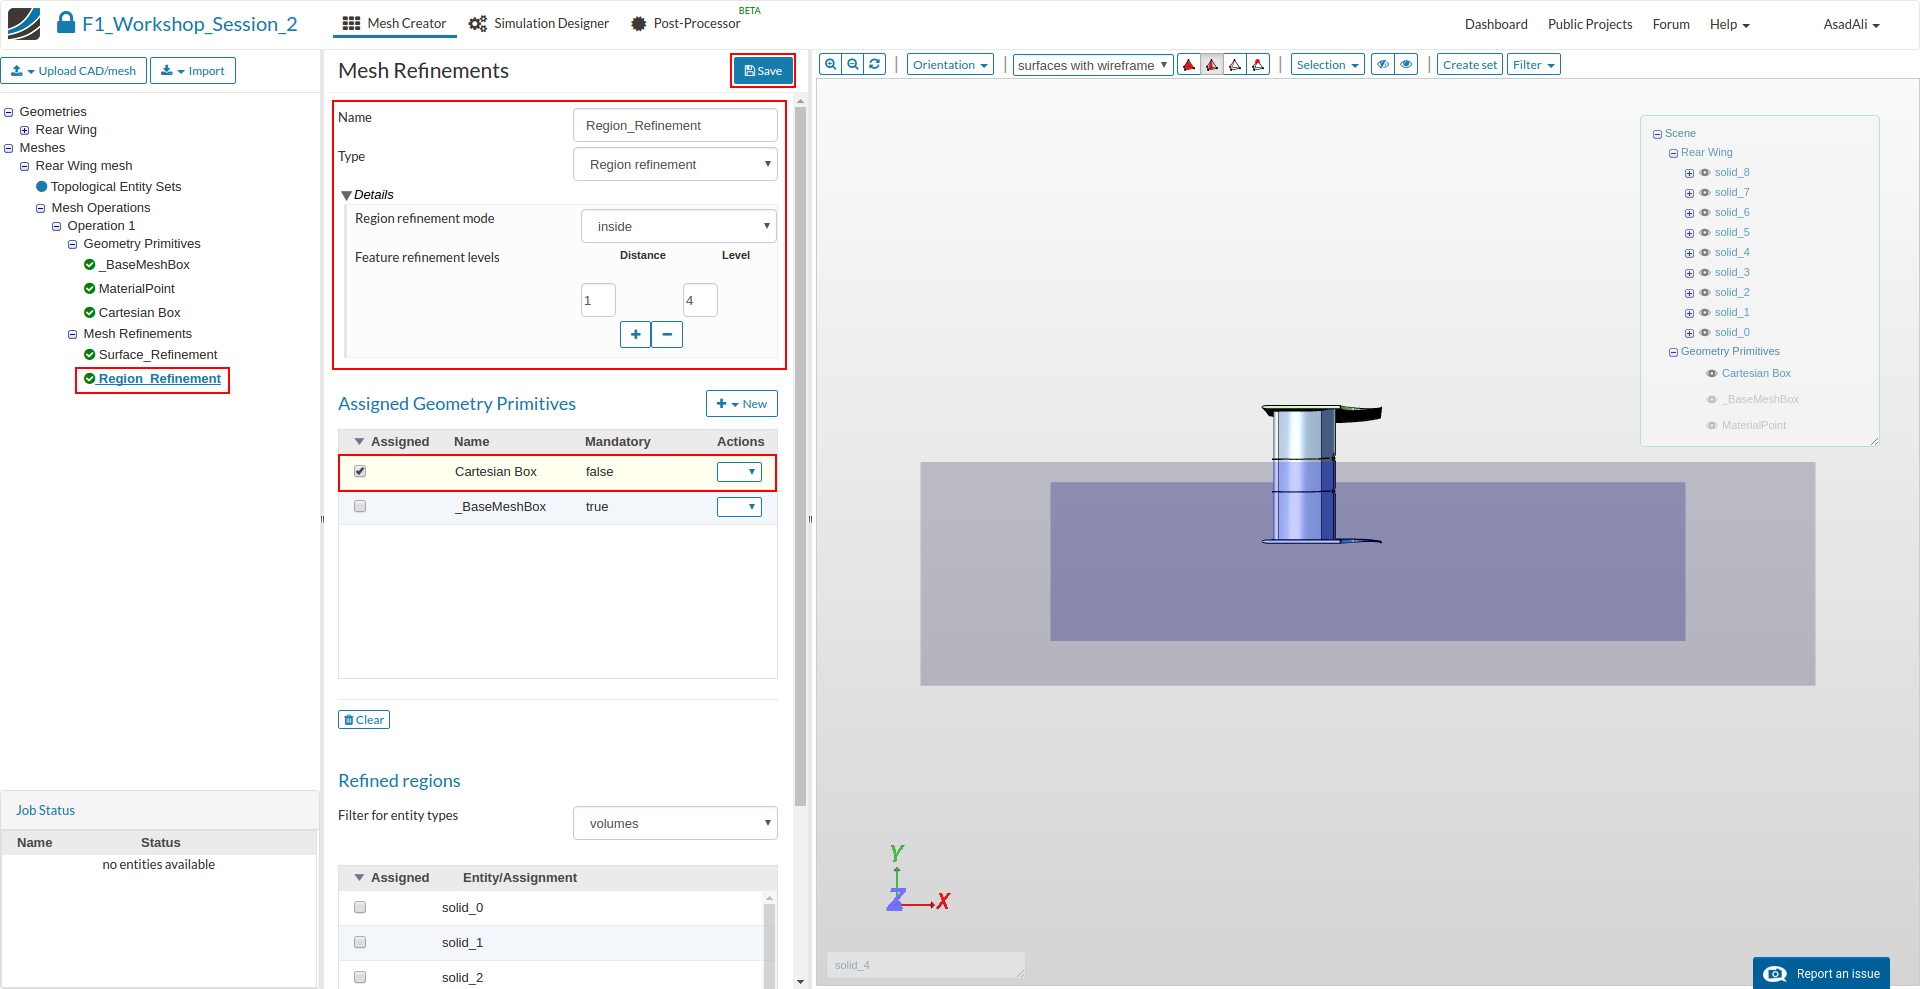Hide selection using crossed-eye icon
This screenshot has width=1920, height=989.
coord(1382,65)
